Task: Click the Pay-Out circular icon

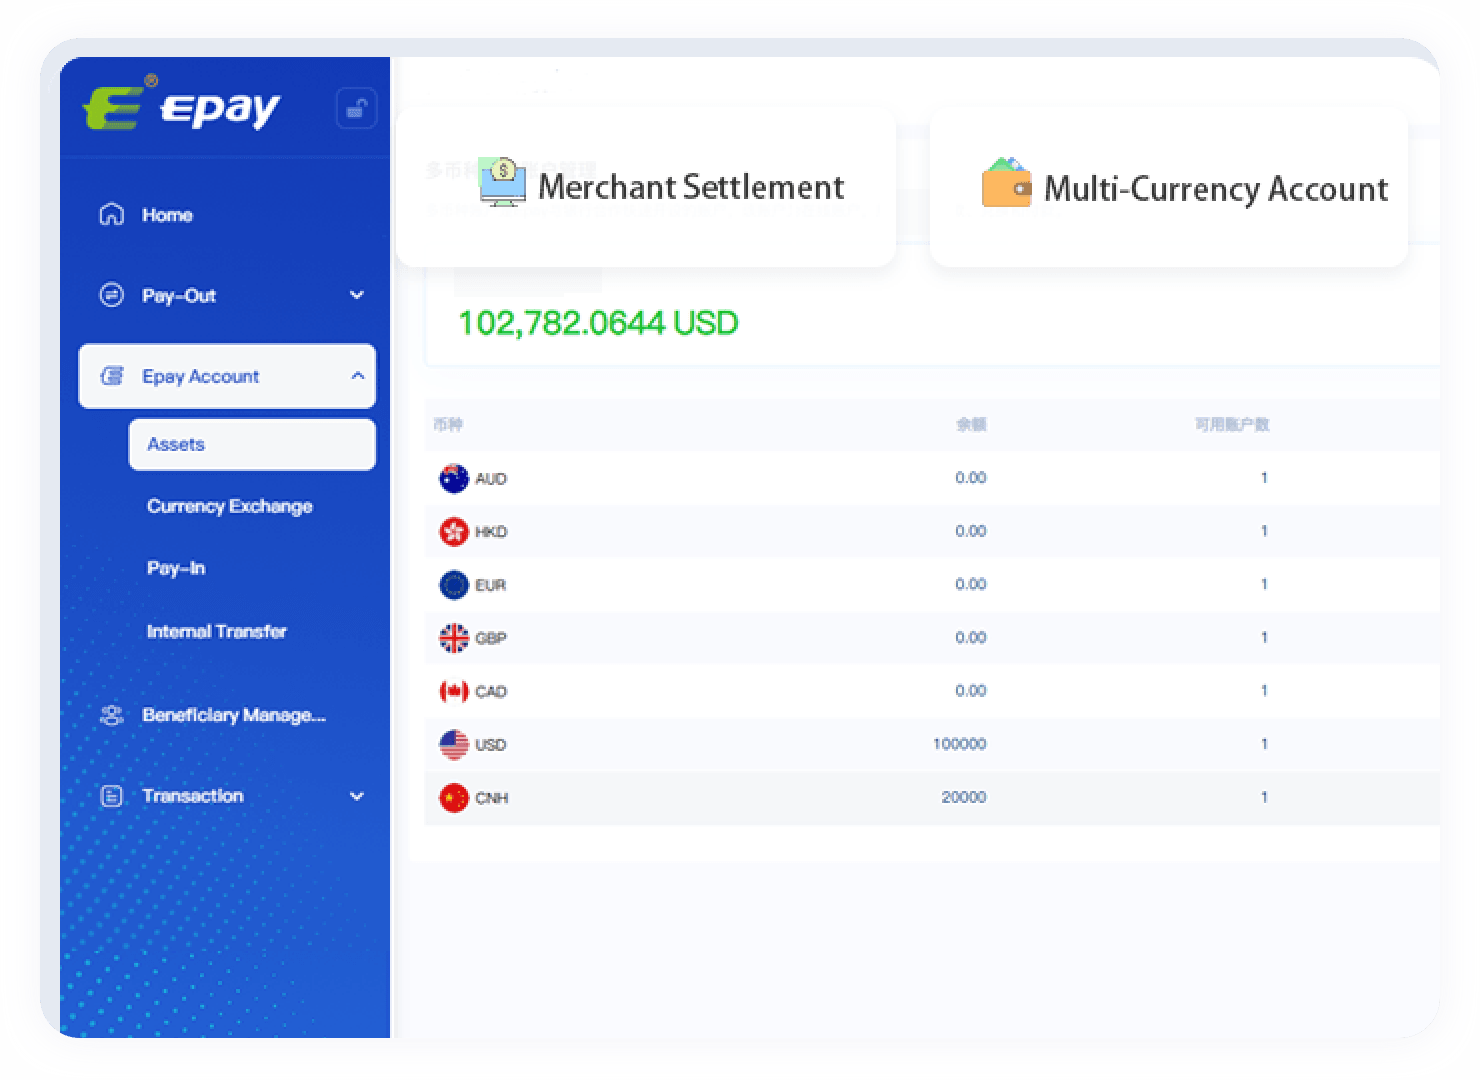Action: pos(112,295)
